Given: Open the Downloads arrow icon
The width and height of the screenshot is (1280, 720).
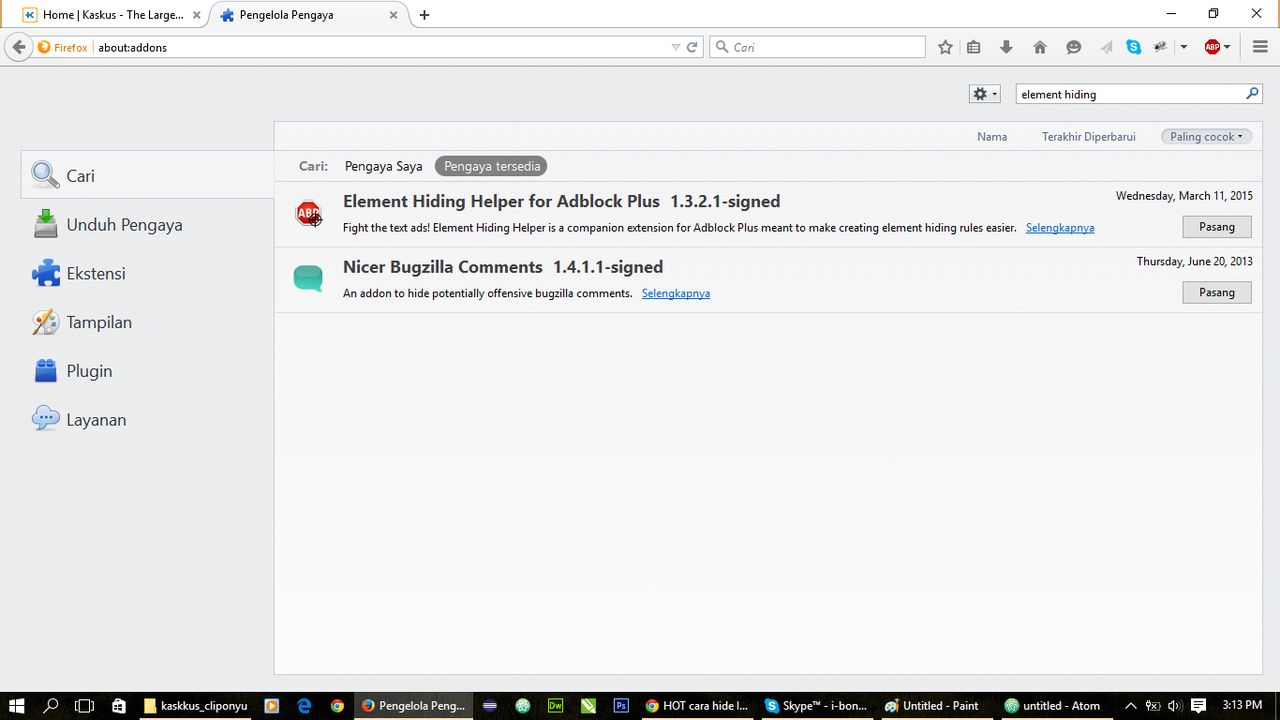Looking at the screenshot, I should pos(1007,47).
